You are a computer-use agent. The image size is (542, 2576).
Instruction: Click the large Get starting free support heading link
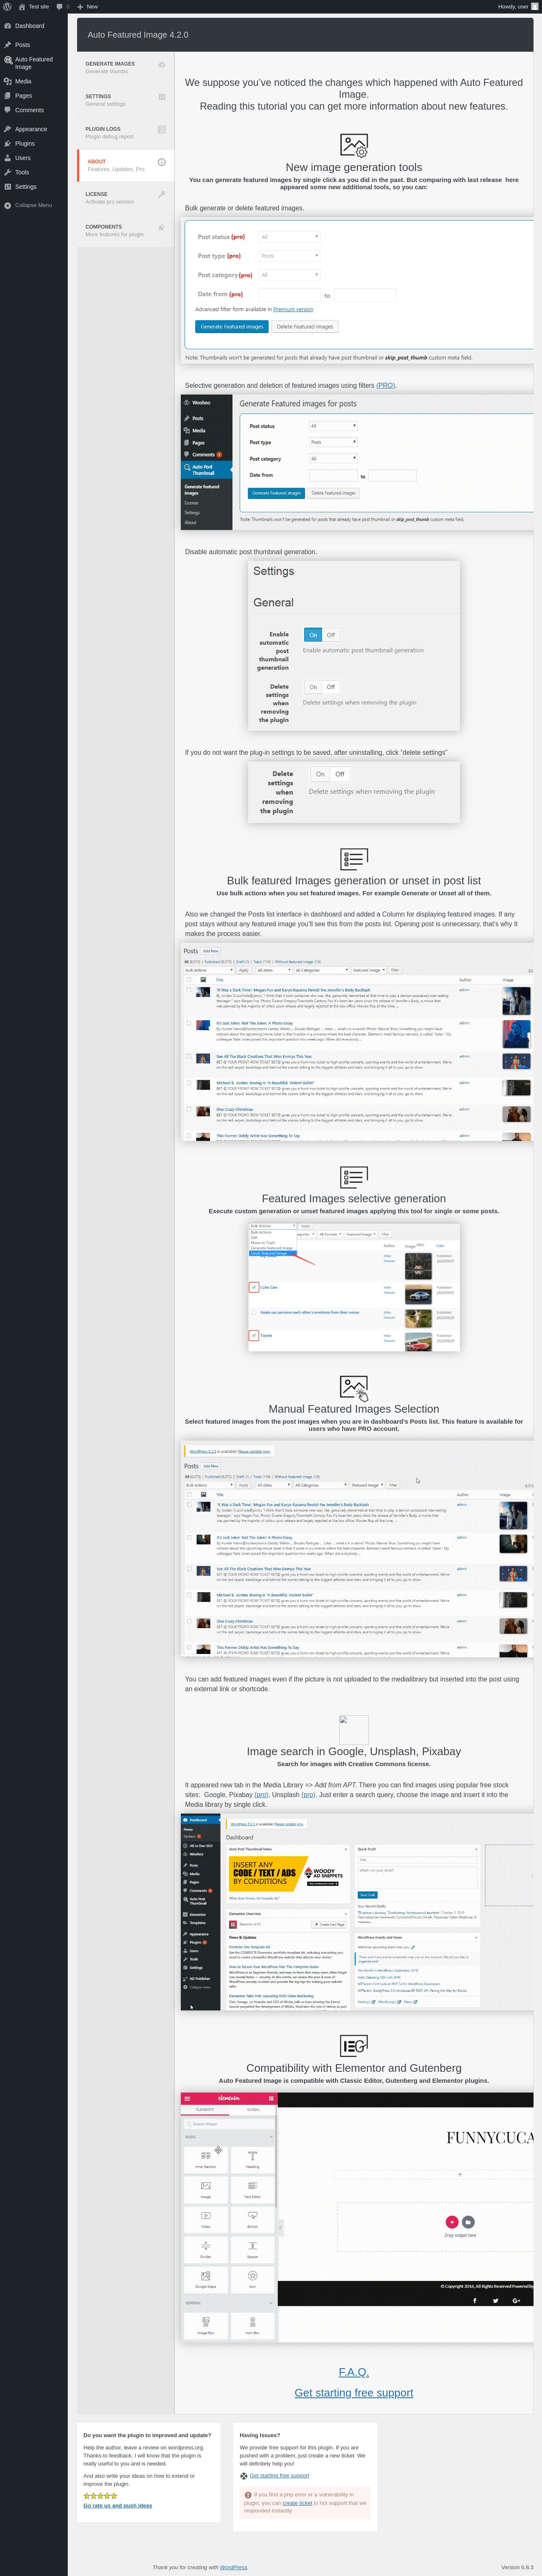tap(354, 2393)
